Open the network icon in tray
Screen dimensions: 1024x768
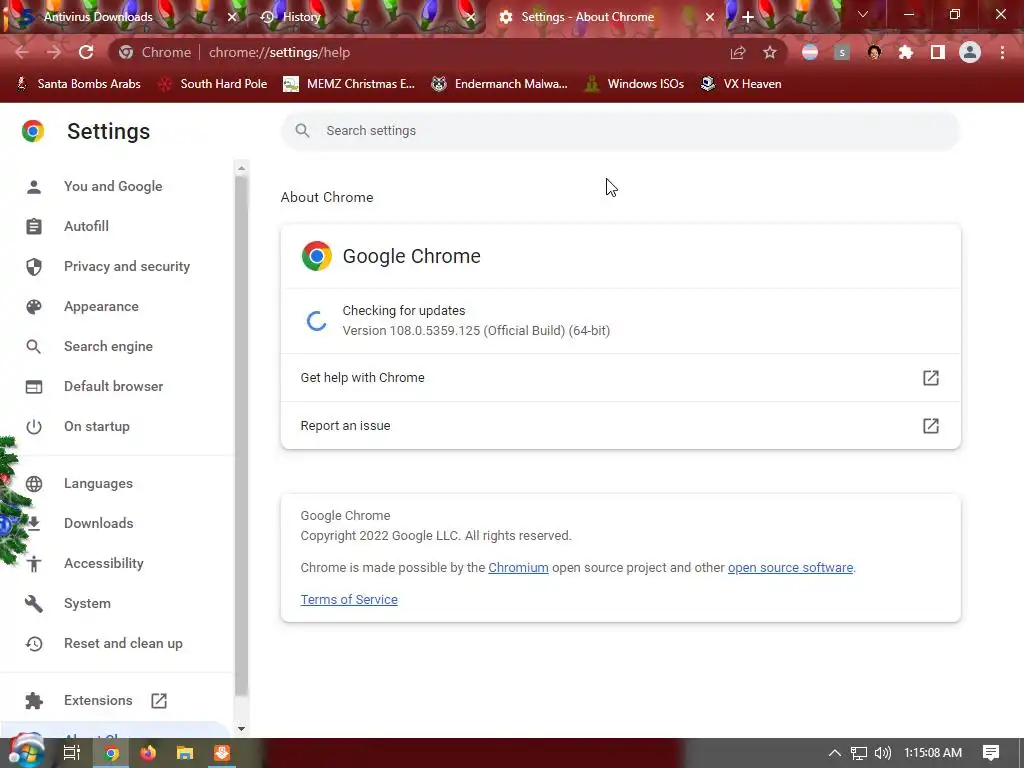pyautogui.click(x=859, y=753)
